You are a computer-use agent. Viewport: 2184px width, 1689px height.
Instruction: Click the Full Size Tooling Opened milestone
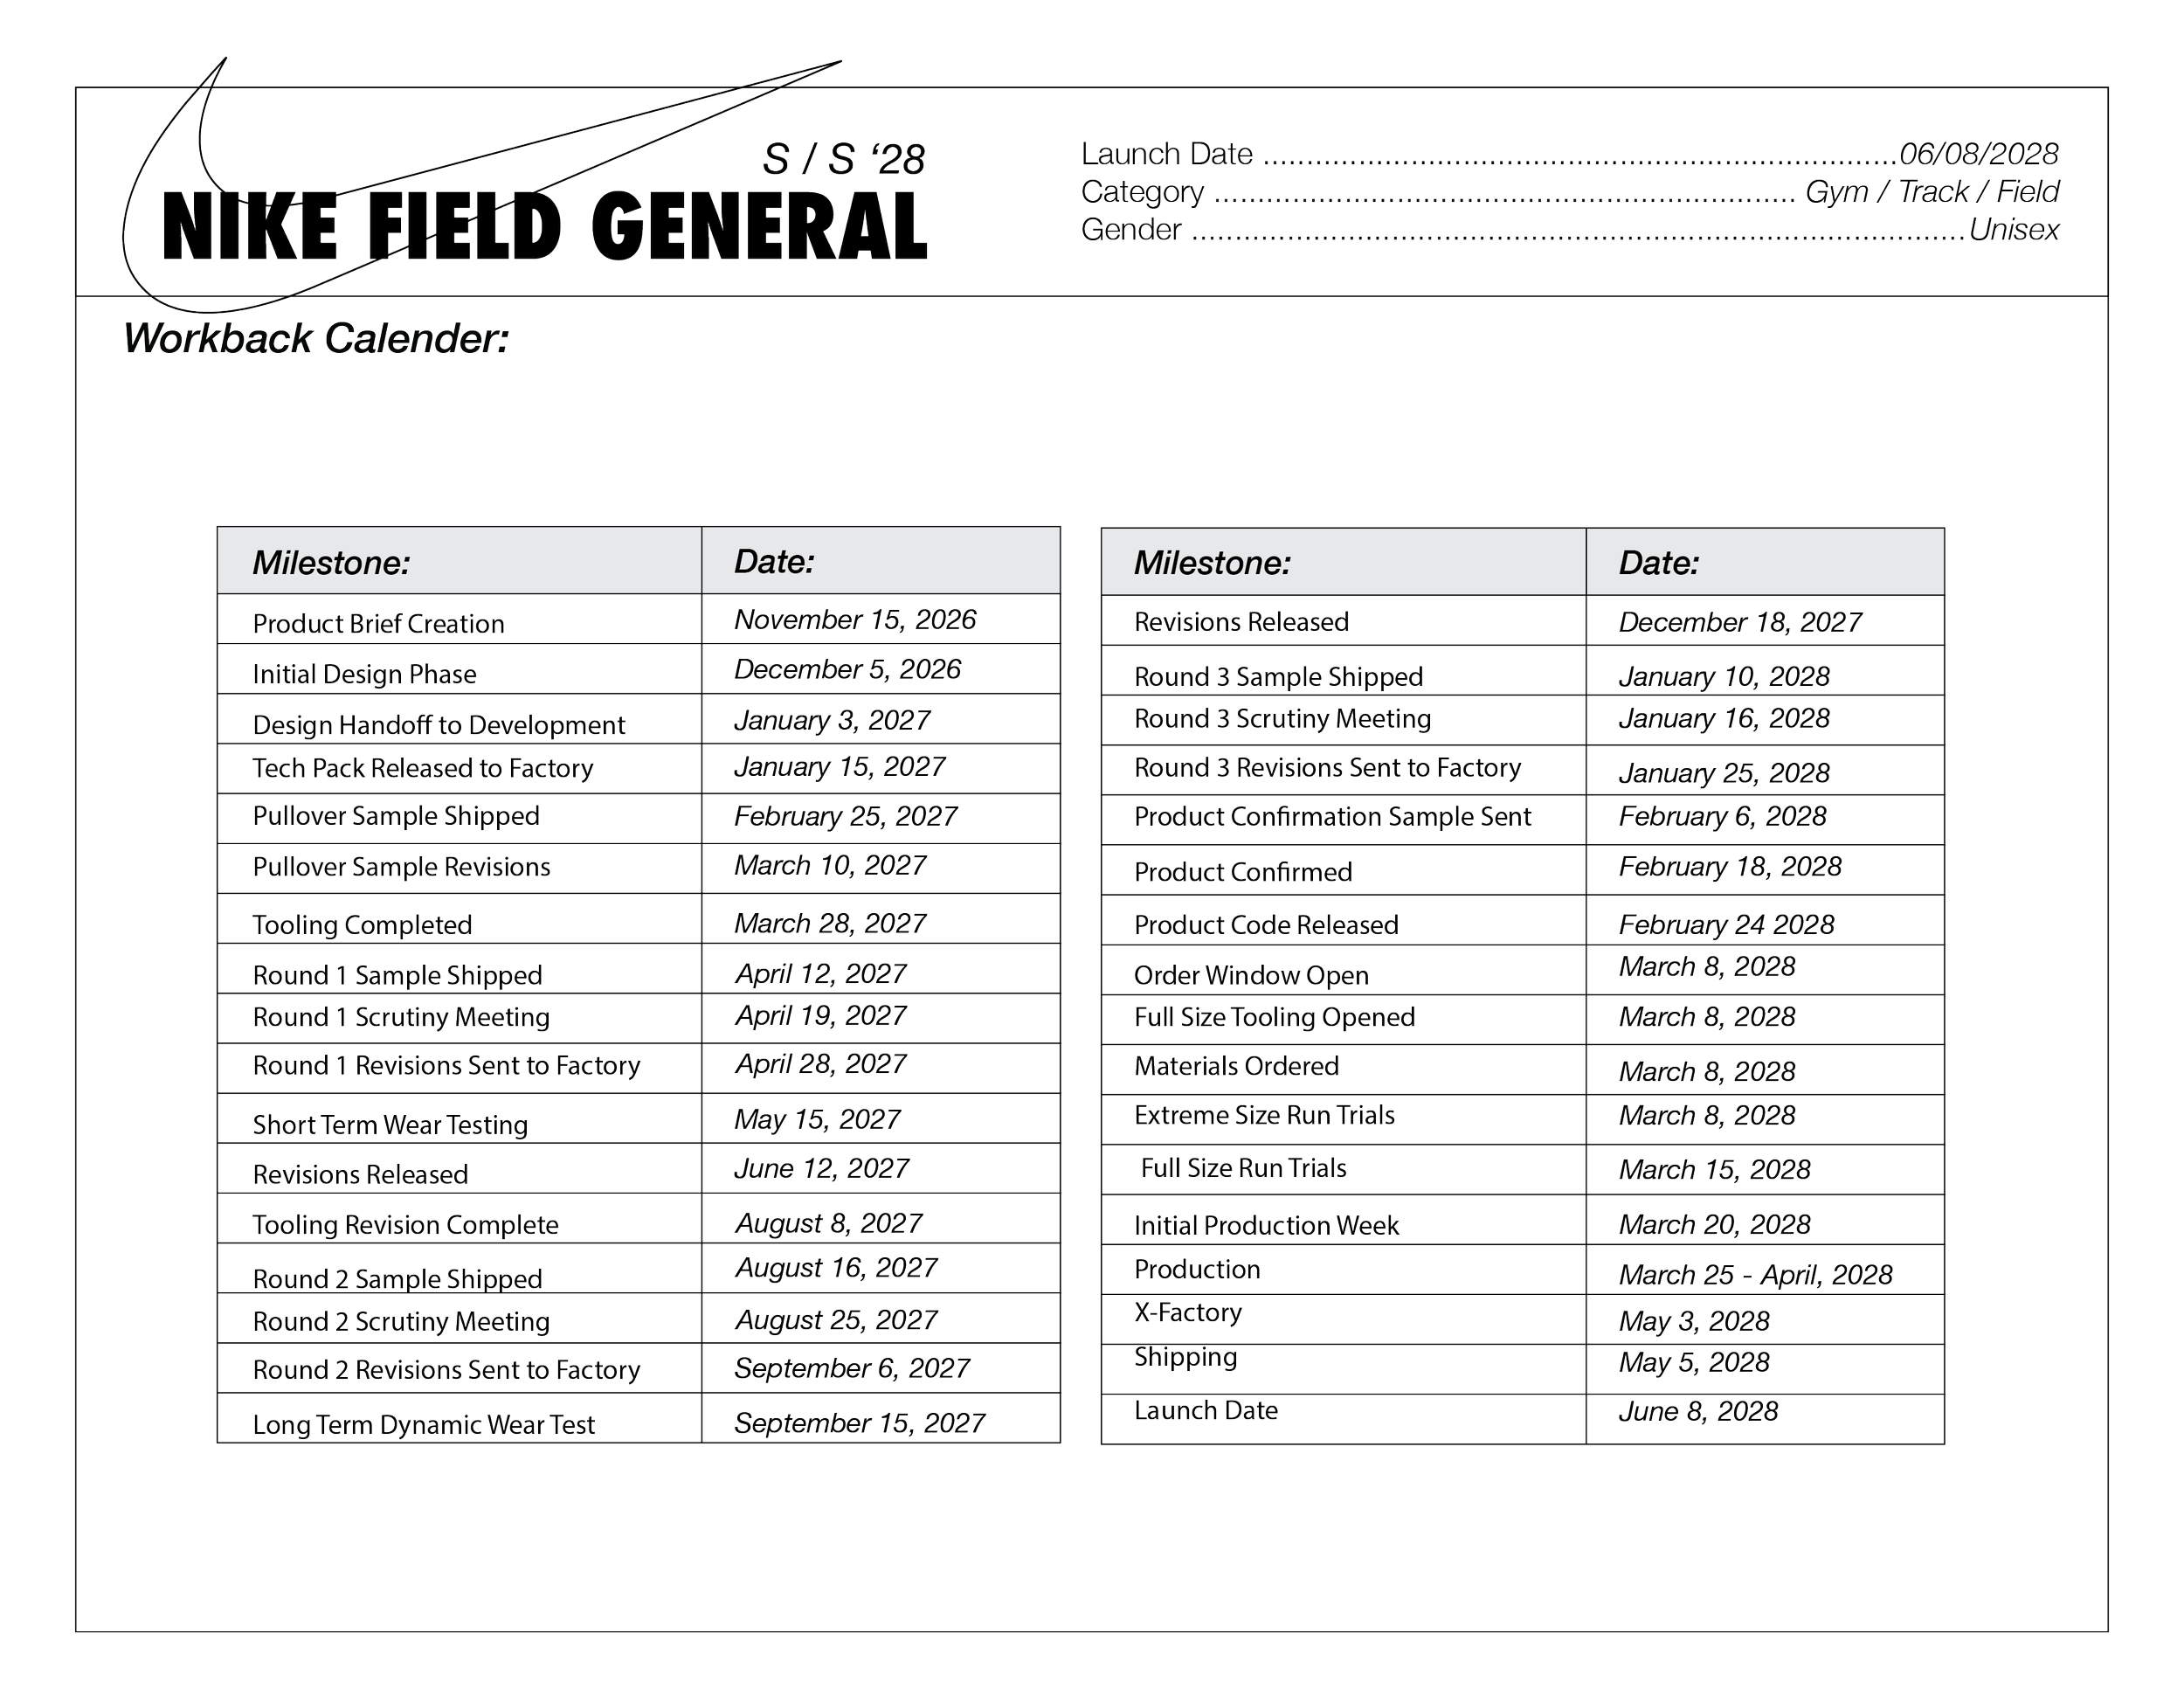[1274, 1017]
